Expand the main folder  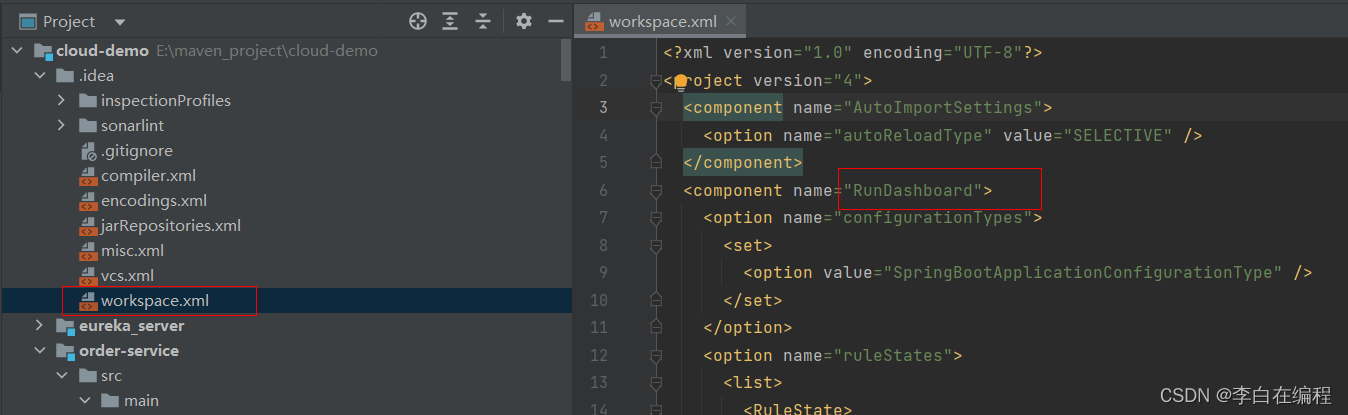coord(84,400)
